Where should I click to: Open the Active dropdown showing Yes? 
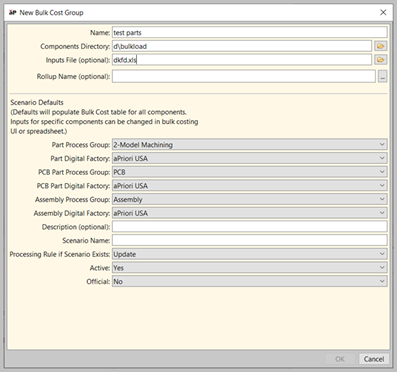click(250, 268)
